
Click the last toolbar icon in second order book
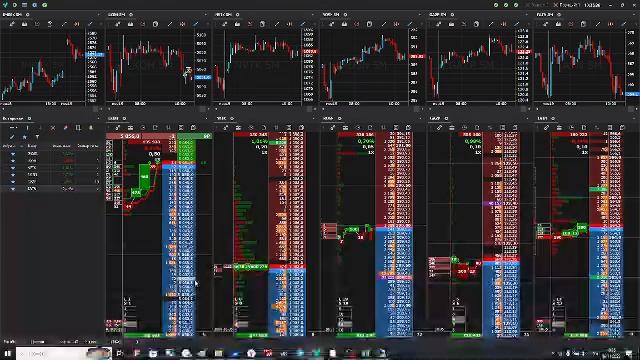pyautogui.click(x=301, y=128)
